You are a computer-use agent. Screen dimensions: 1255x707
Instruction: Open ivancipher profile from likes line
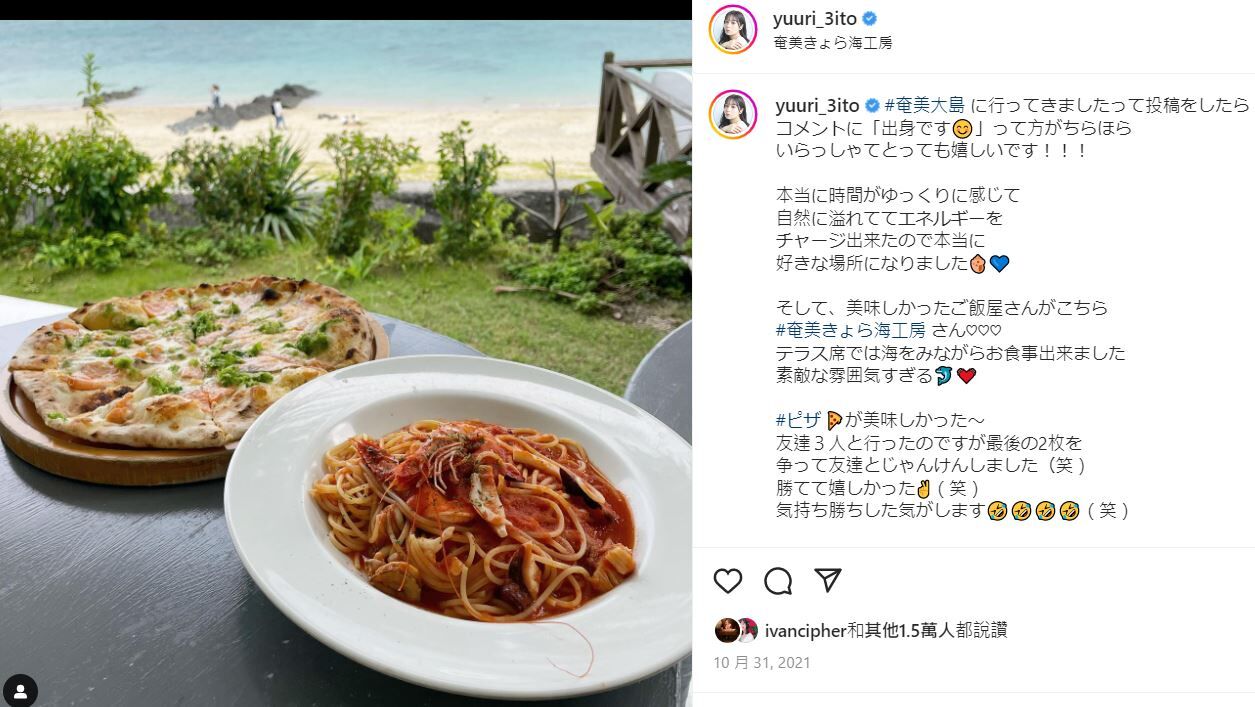coord(805,630)
